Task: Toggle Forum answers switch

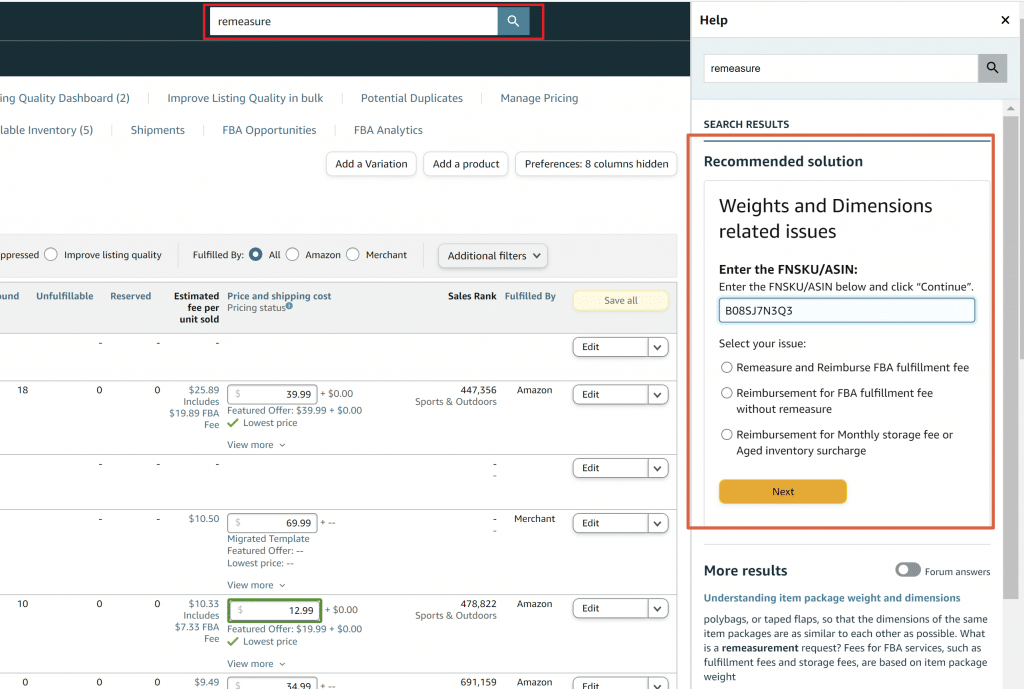Action: [x=908, y=570]
